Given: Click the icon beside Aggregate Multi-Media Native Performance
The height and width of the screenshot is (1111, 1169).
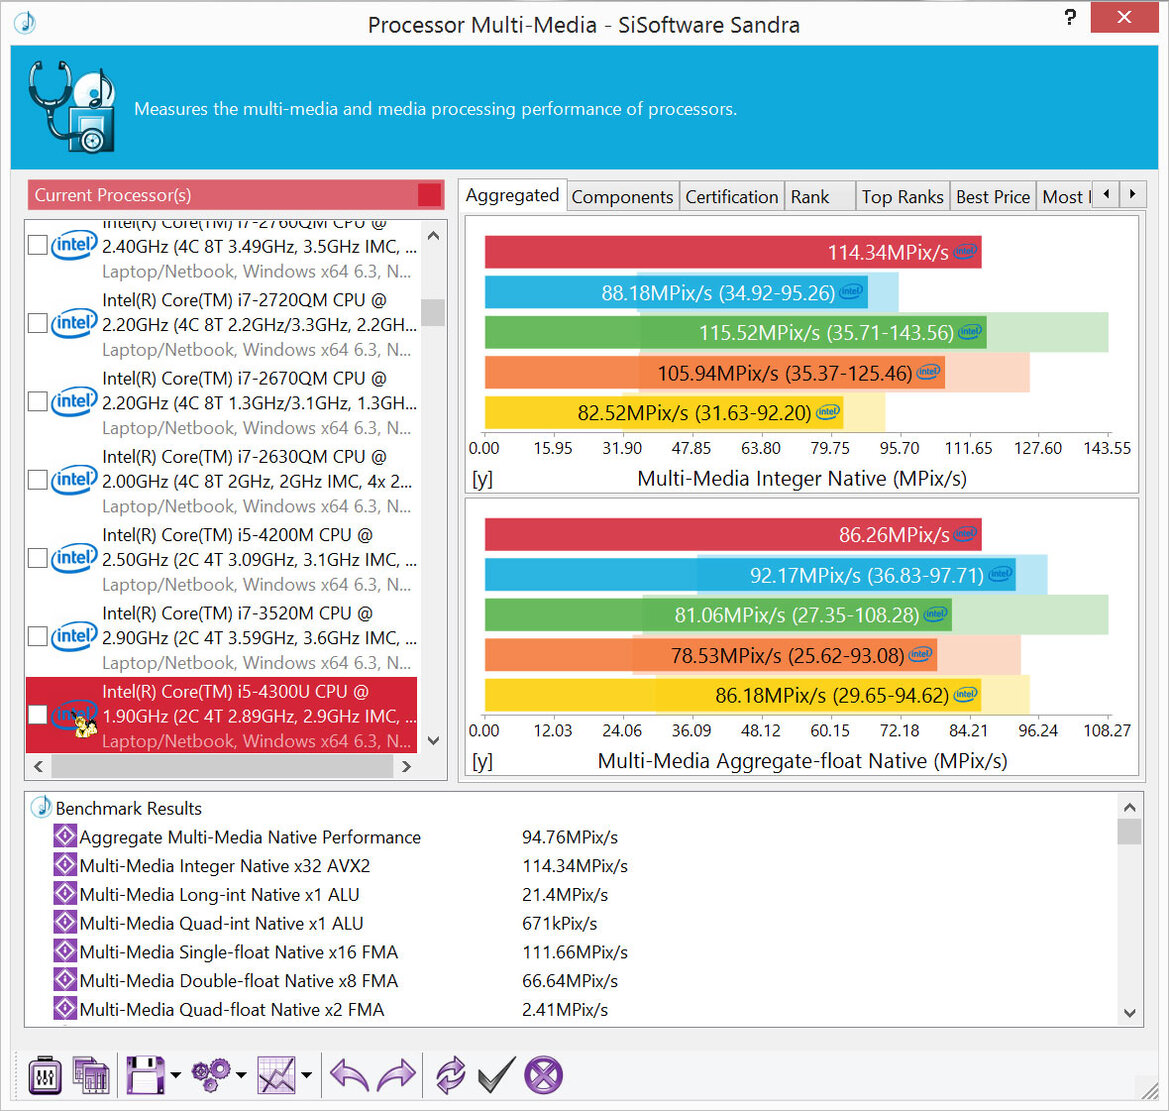Looking at the screenshot, I should point(65,837).
